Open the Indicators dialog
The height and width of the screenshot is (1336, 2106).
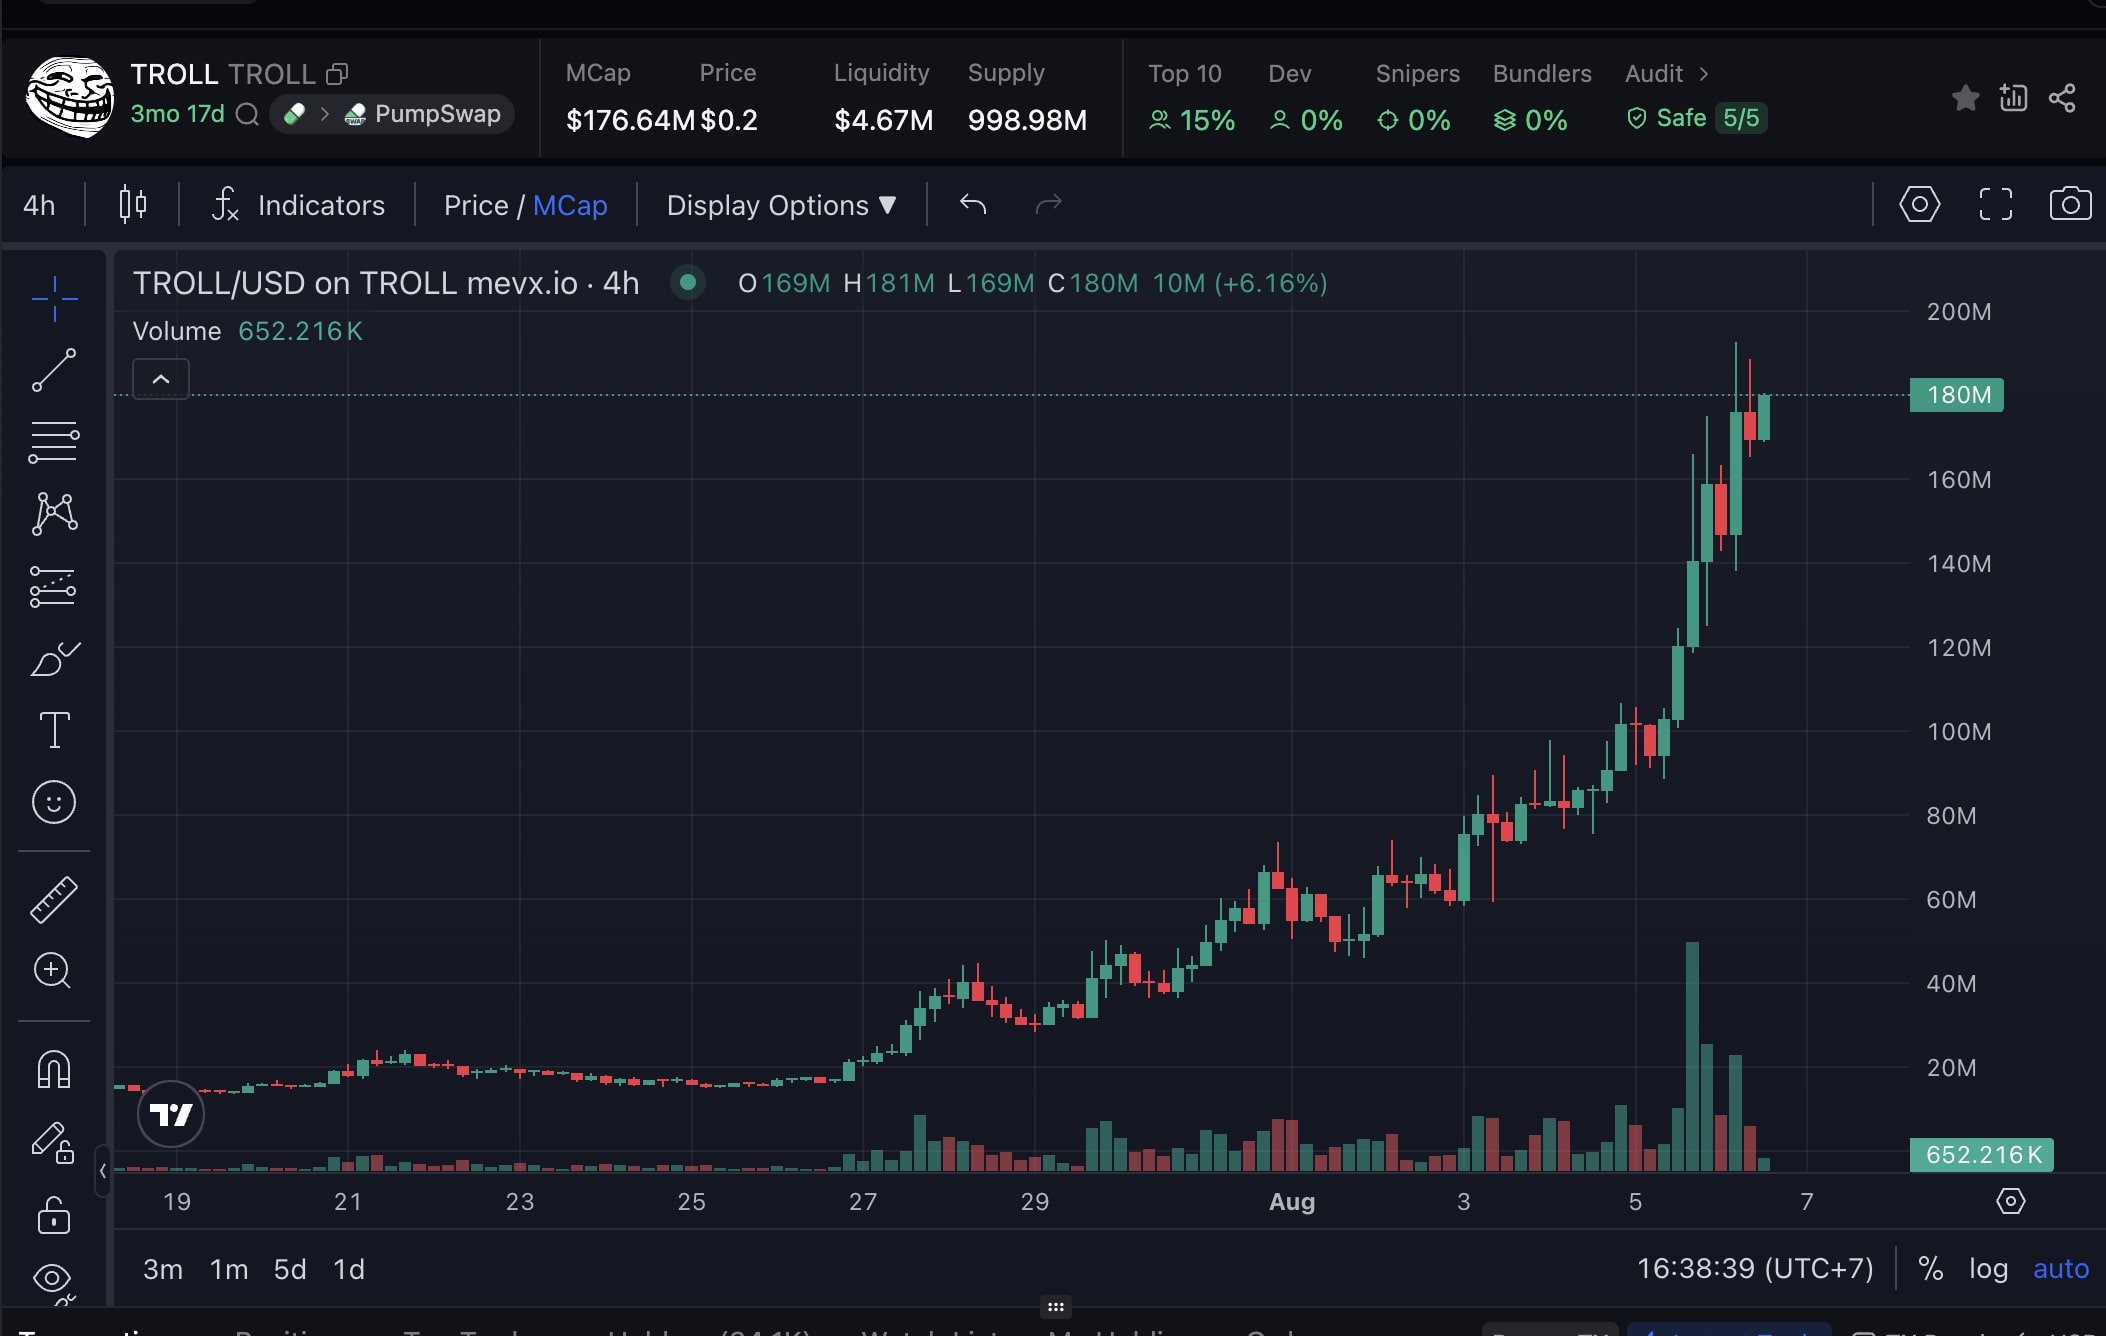[x=298, y=205]
